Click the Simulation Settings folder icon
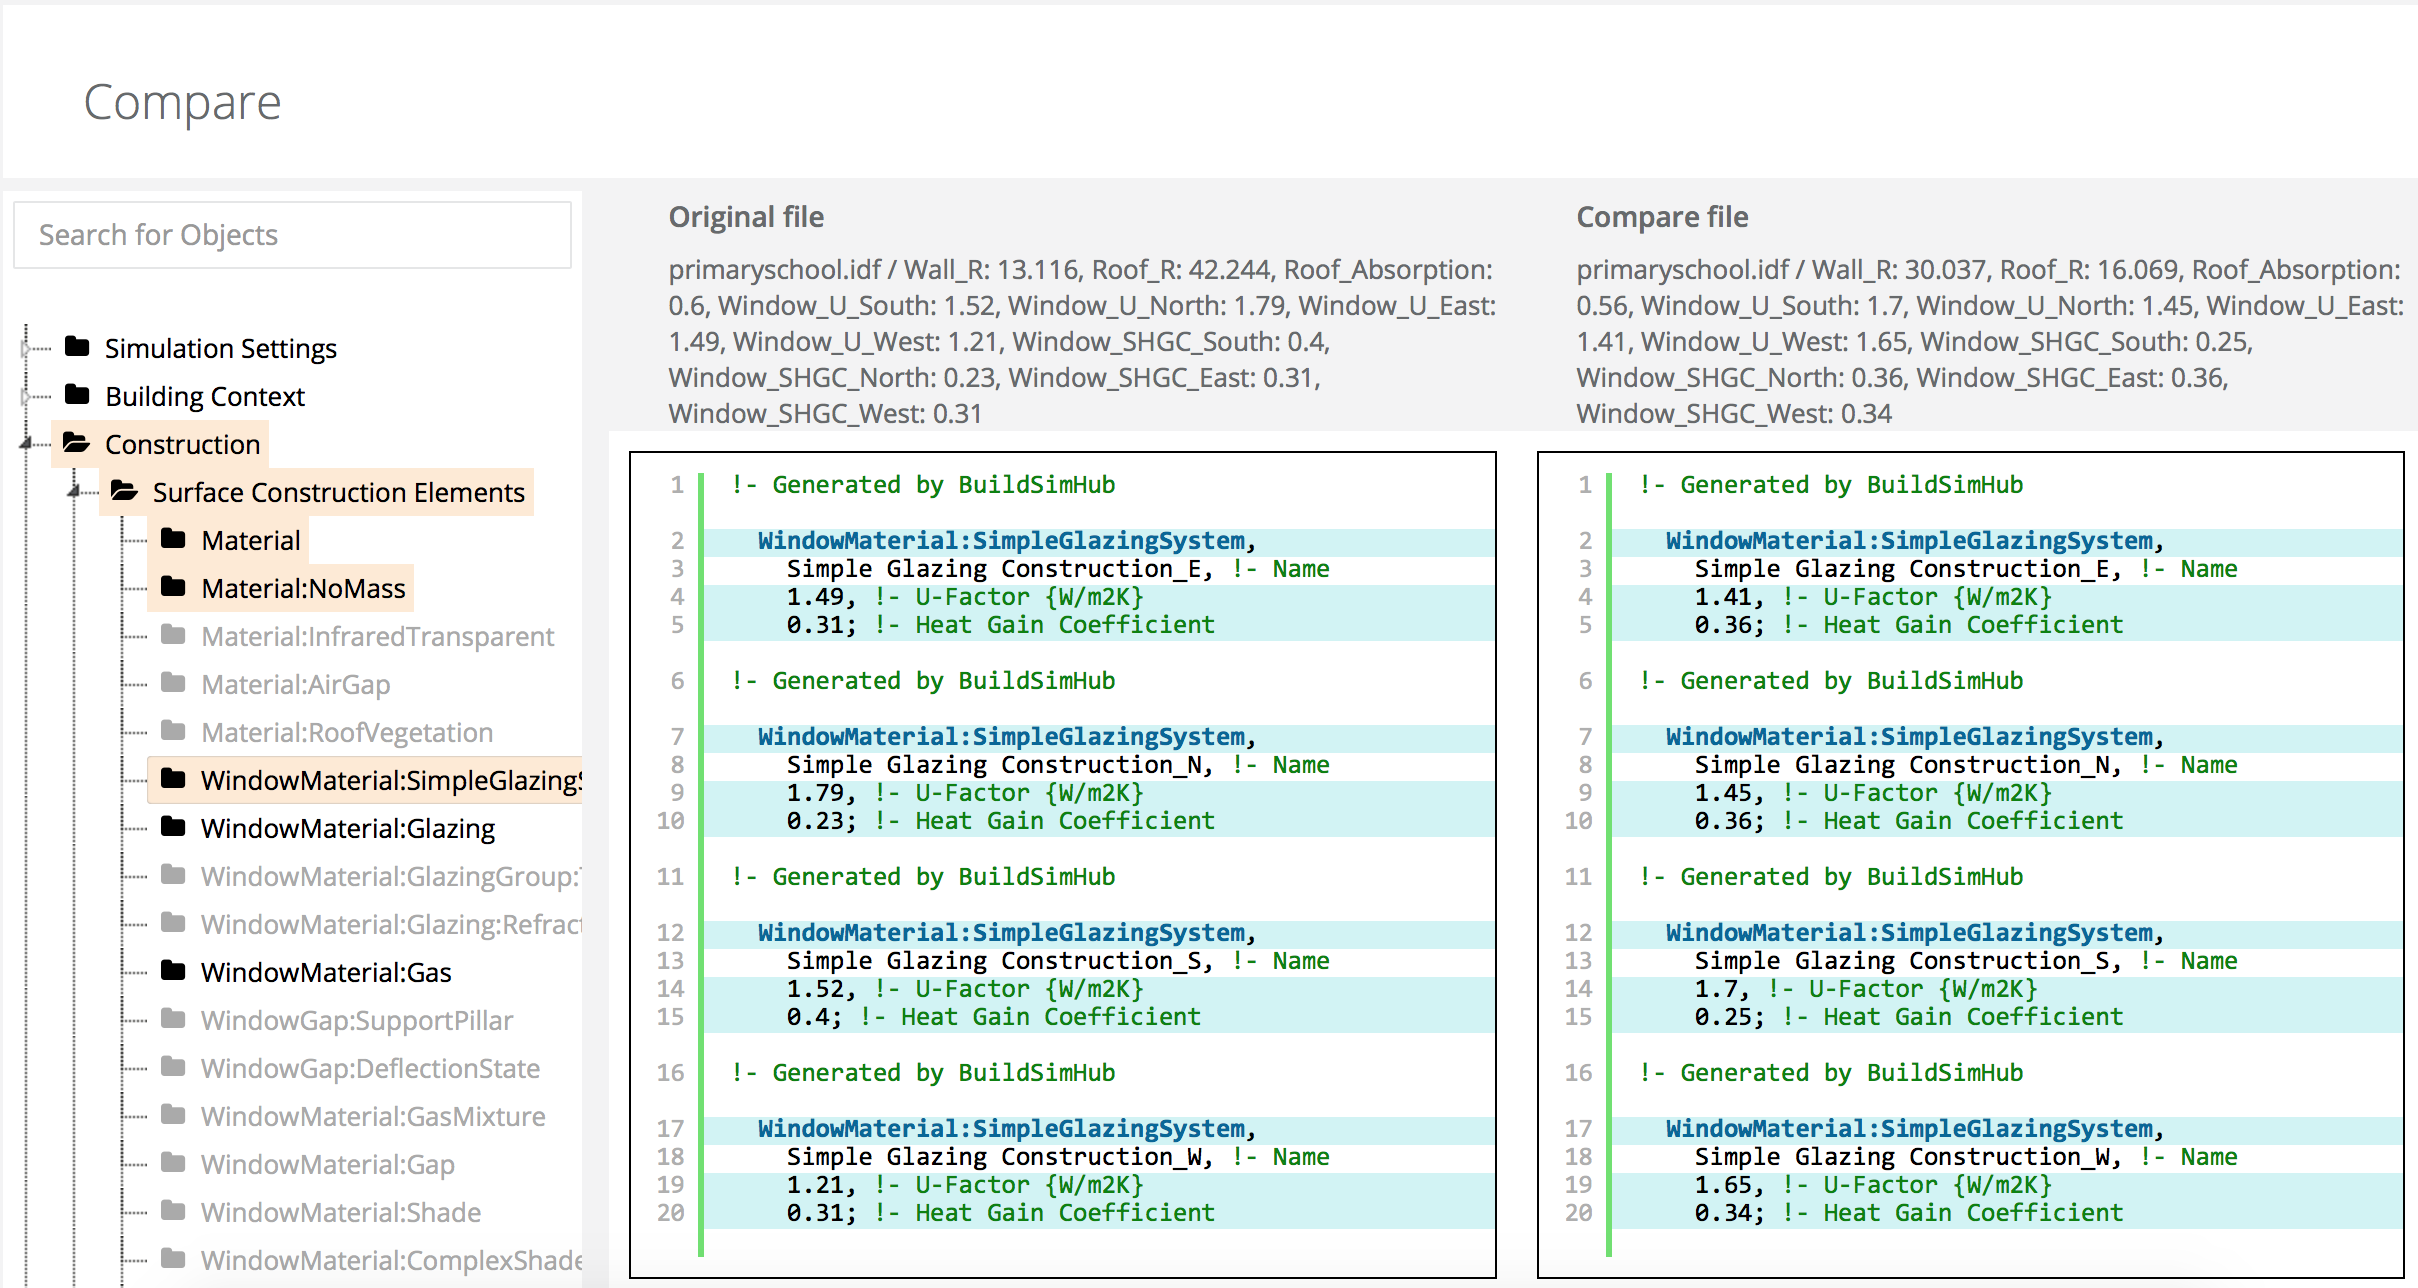Screen dimensions: 2418x1288 [77, 347]
